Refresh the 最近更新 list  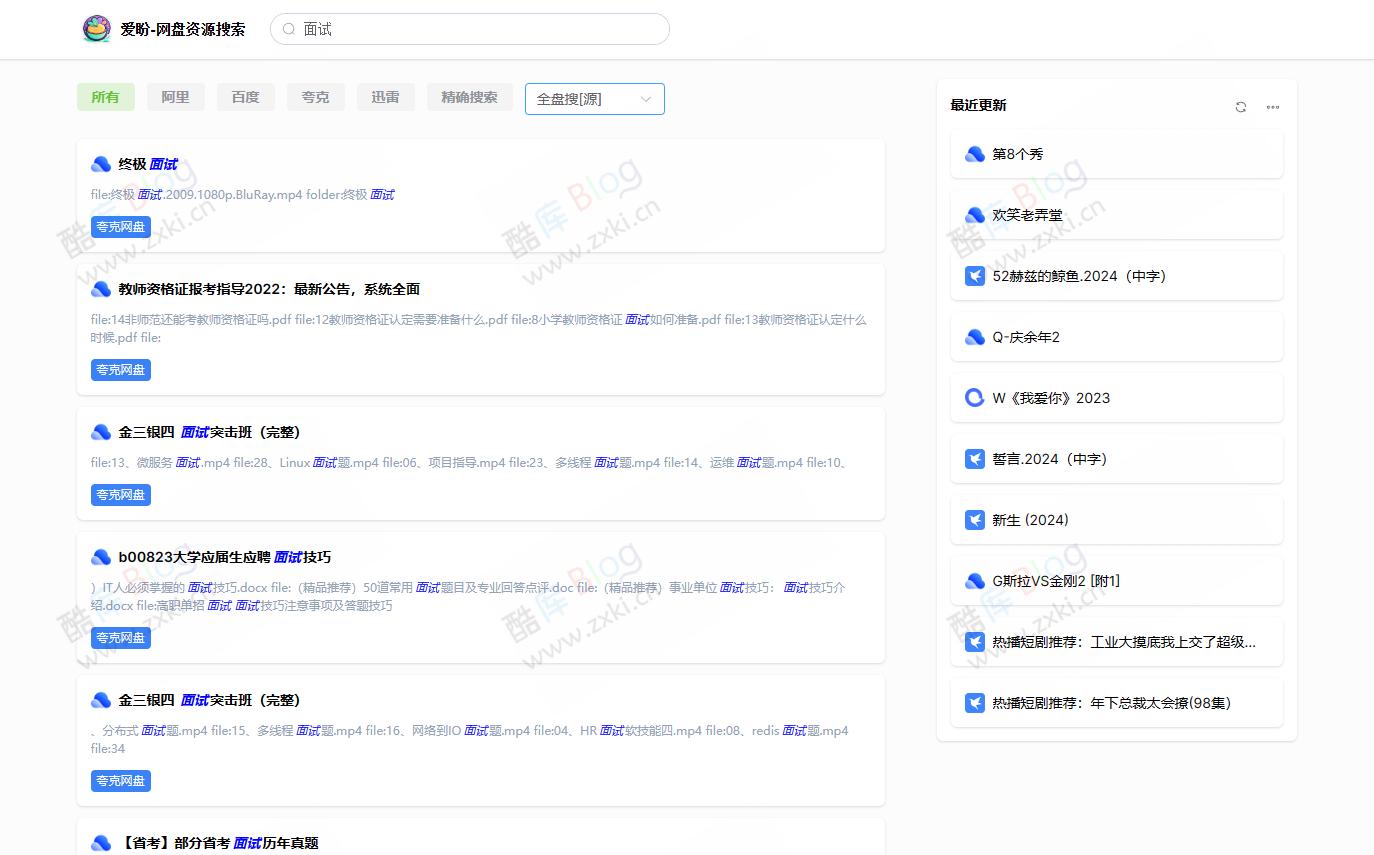[x=1241, y=107]
